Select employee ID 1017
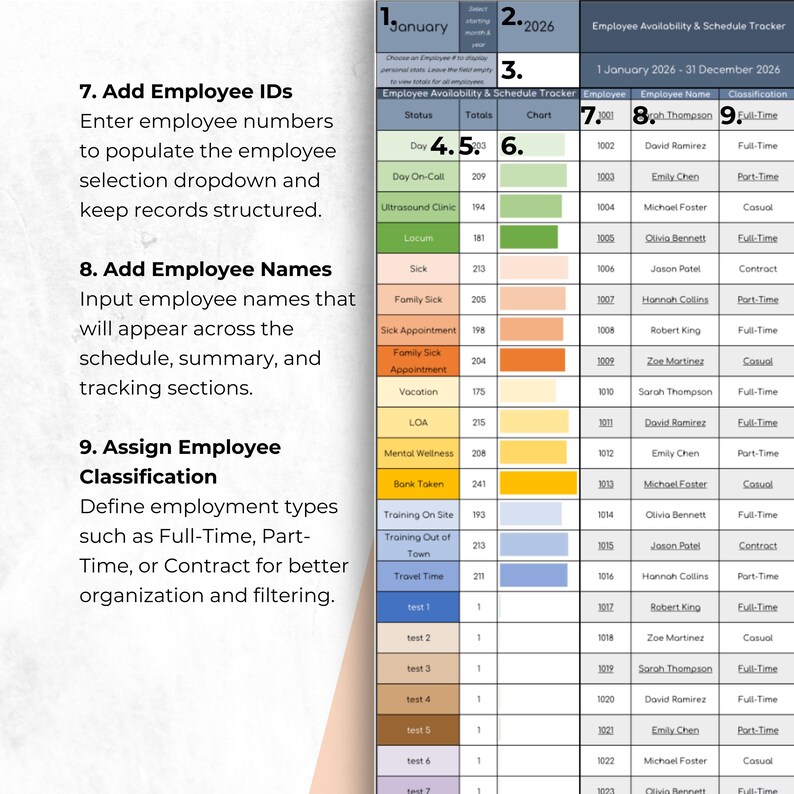This screenshot has height=794, width=794. (605, 607)
